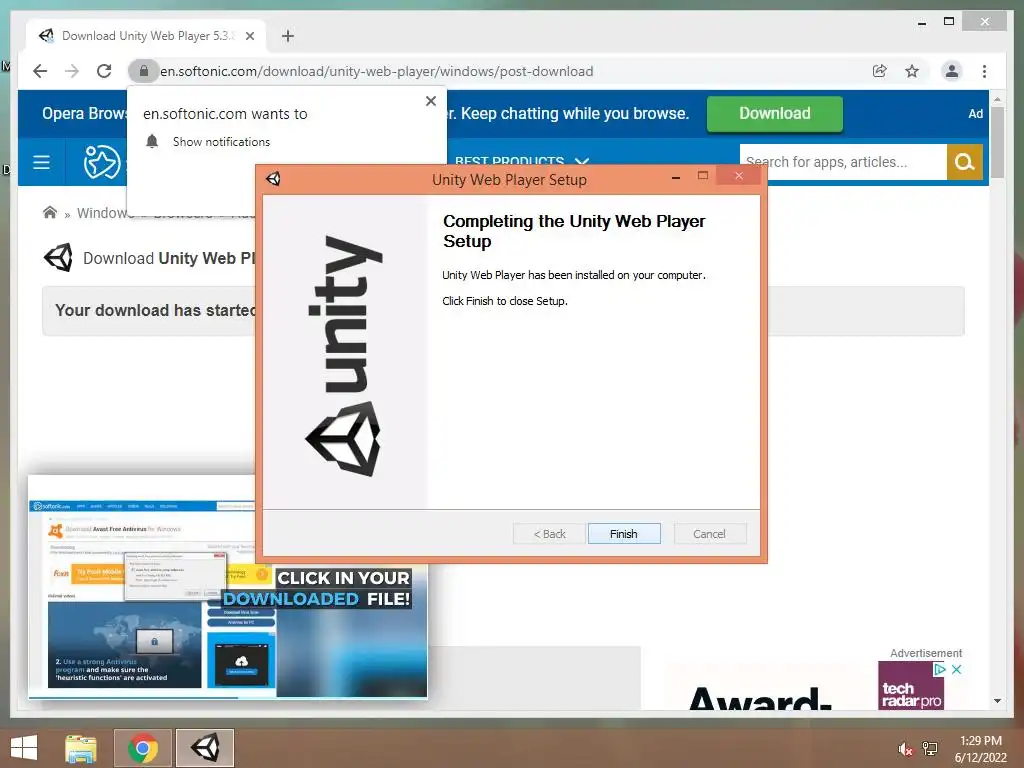Minimize the Unity Web Player Setup window
1024x768 pixels.
tap(676, 177)
